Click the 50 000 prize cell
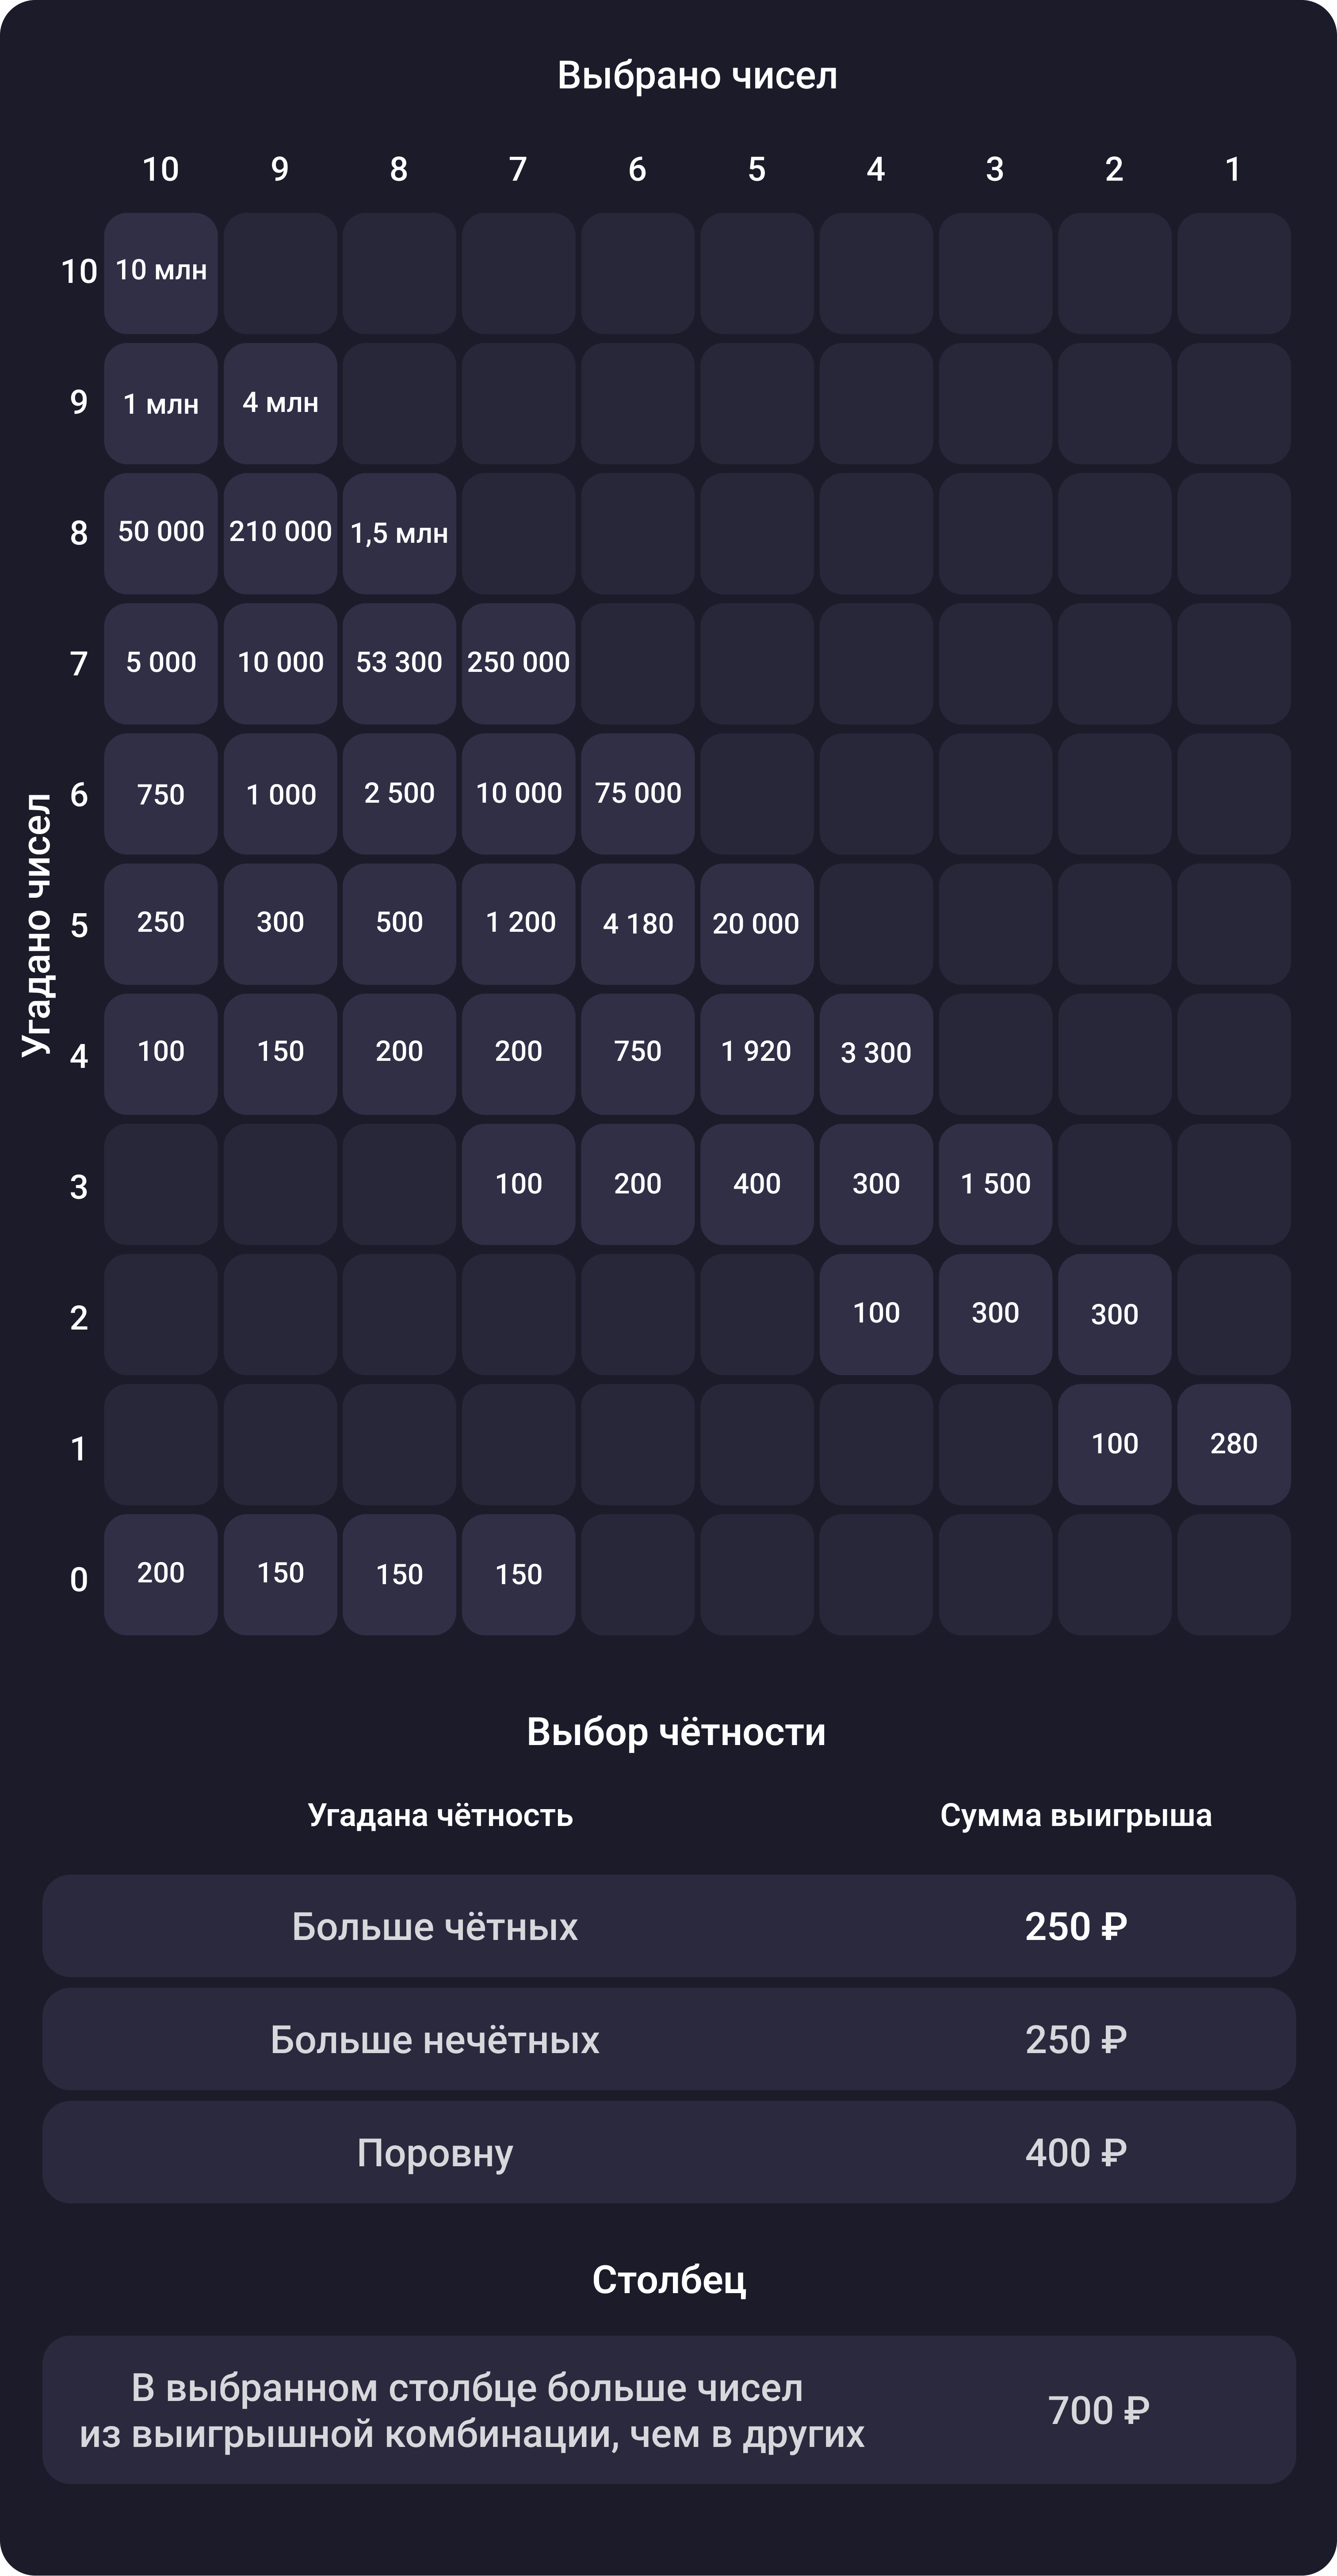Image resolution: width=1337 pixels, height=2576 pixels. [x=161, y=533]
